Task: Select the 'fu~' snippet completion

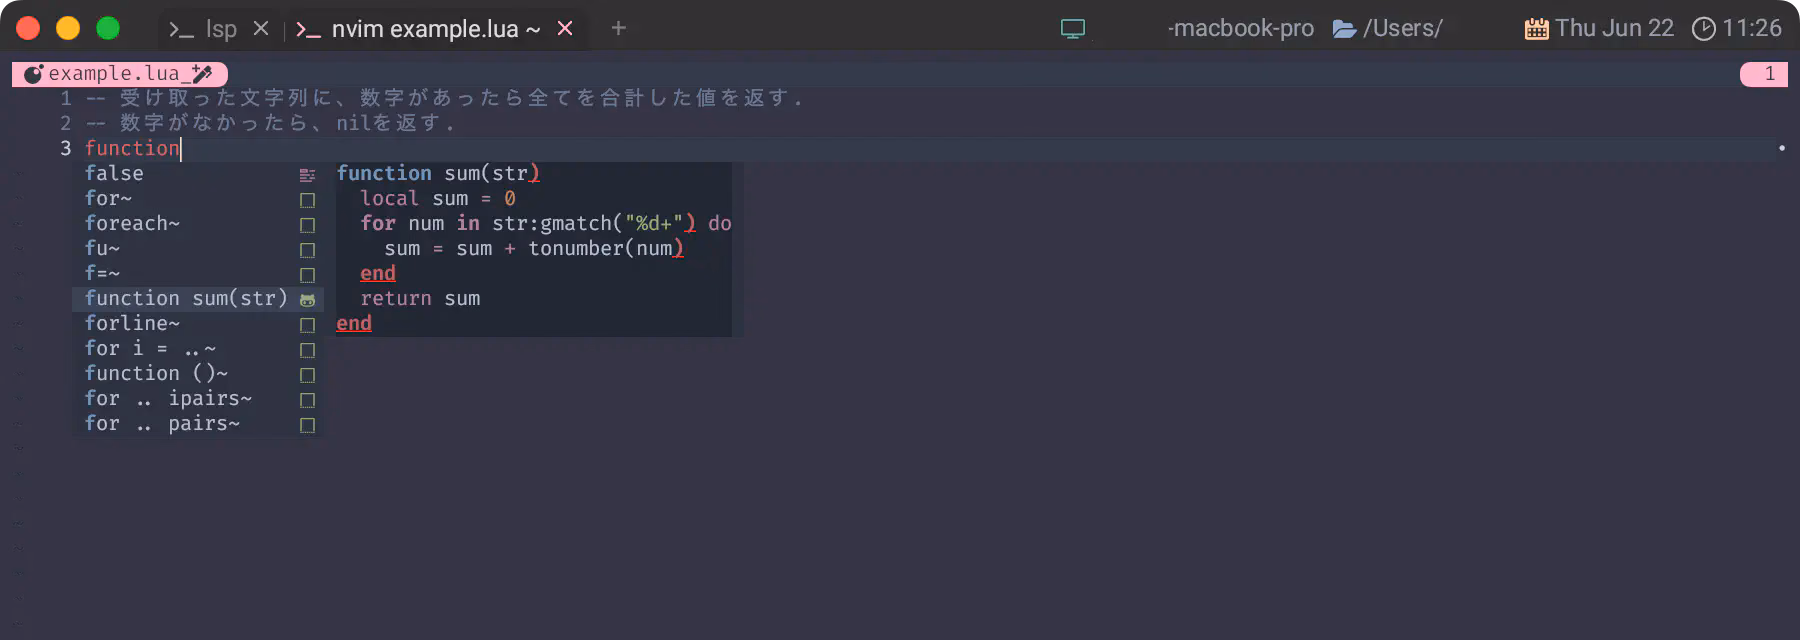Action: [x=198, y=248]
